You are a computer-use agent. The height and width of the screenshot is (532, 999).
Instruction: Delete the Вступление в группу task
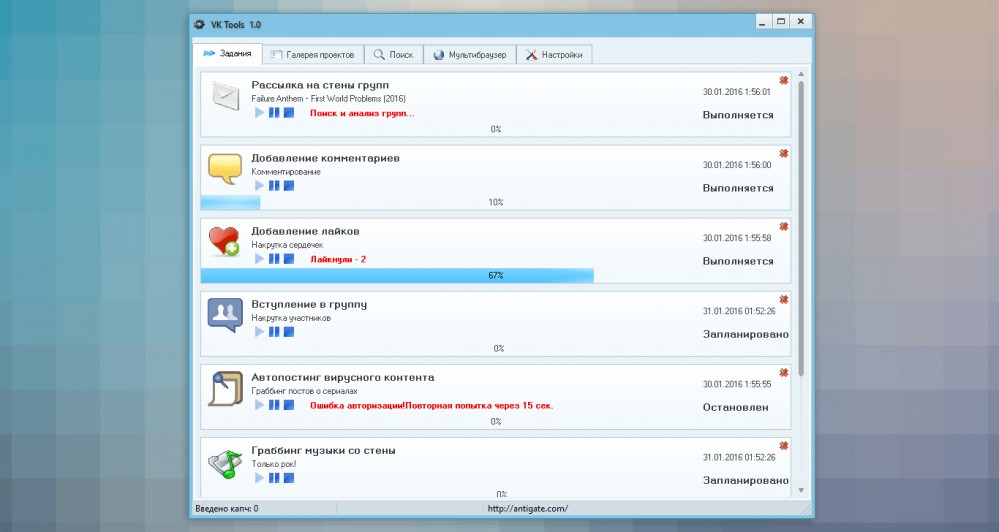click(x=784, y=300)
